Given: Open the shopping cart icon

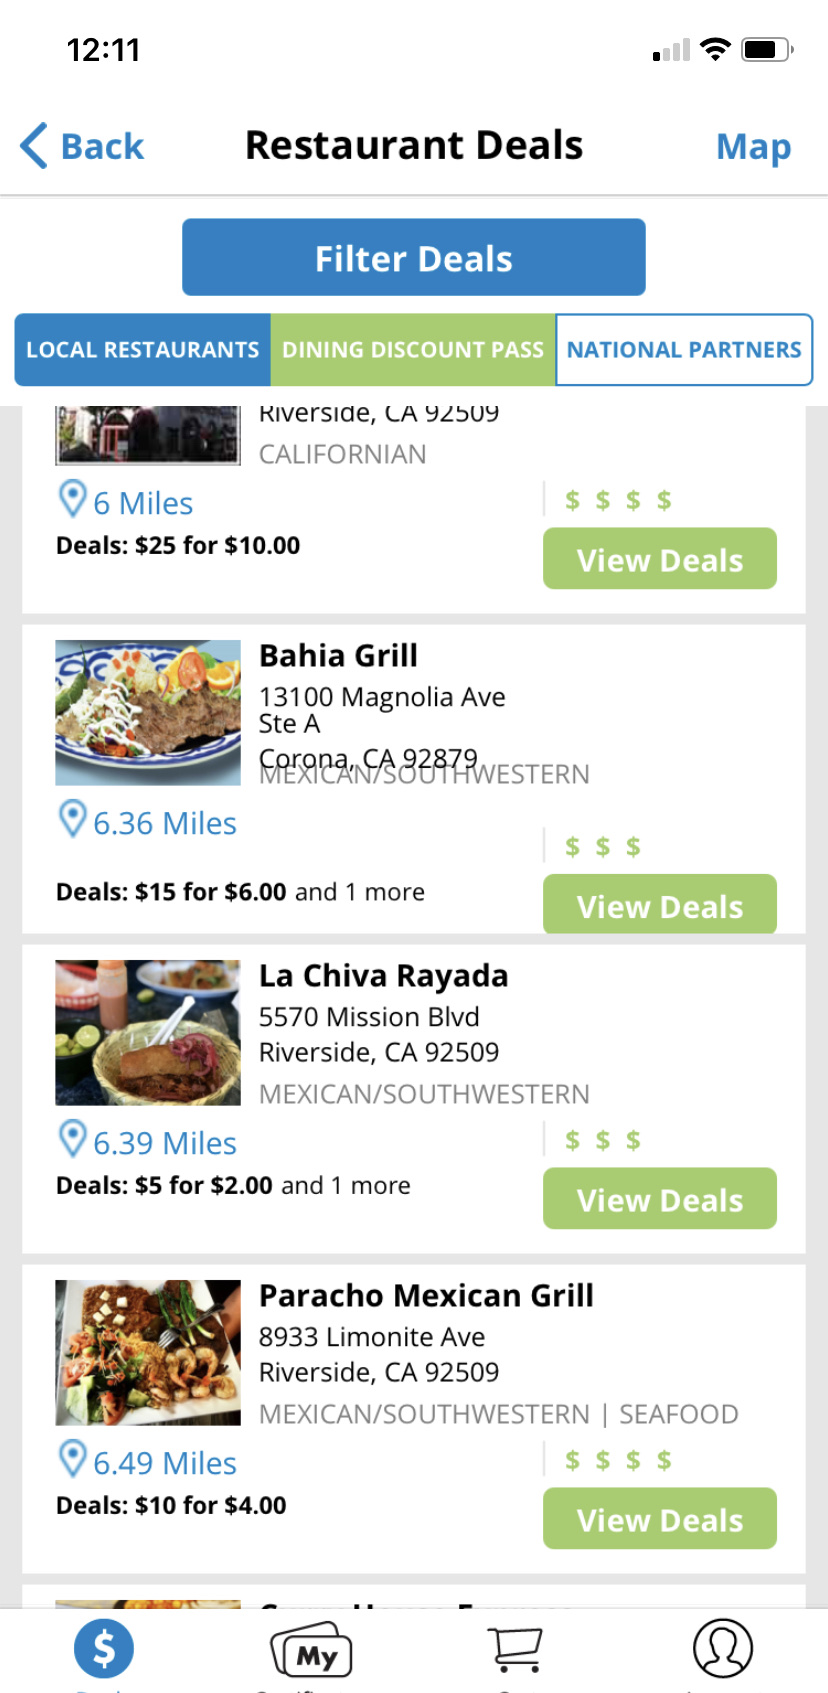Looking at the screenshot, I should click(518, 1650).
